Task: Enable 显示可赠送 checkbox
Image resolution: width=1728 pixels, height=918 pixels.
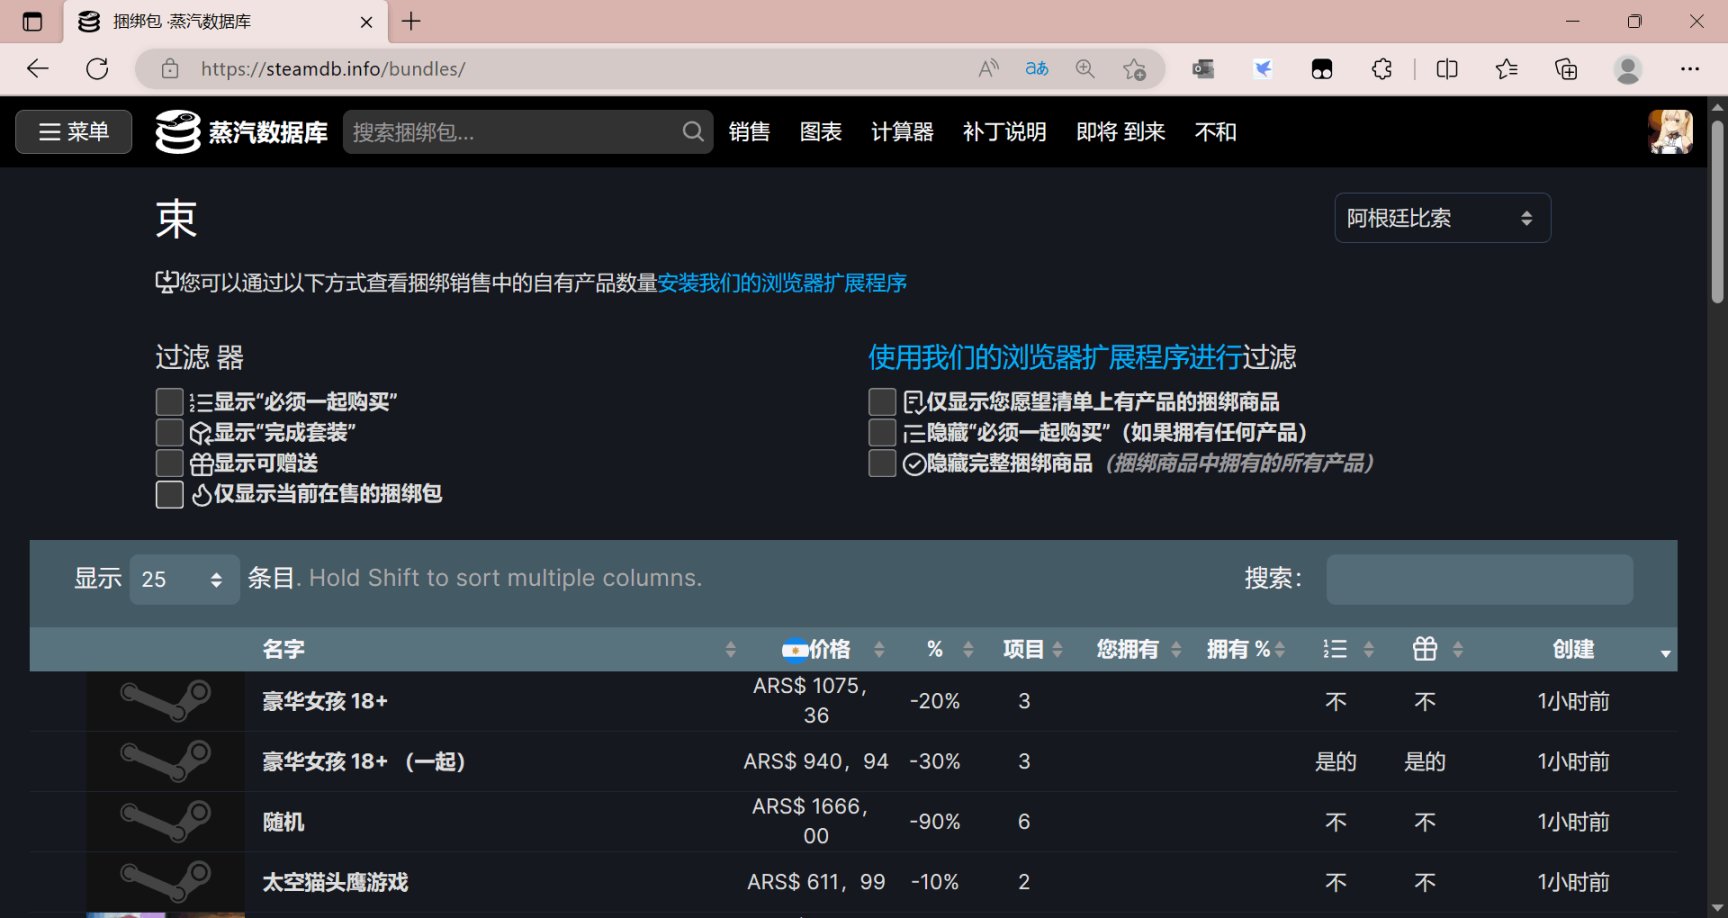Action: (x=170, y=463)
